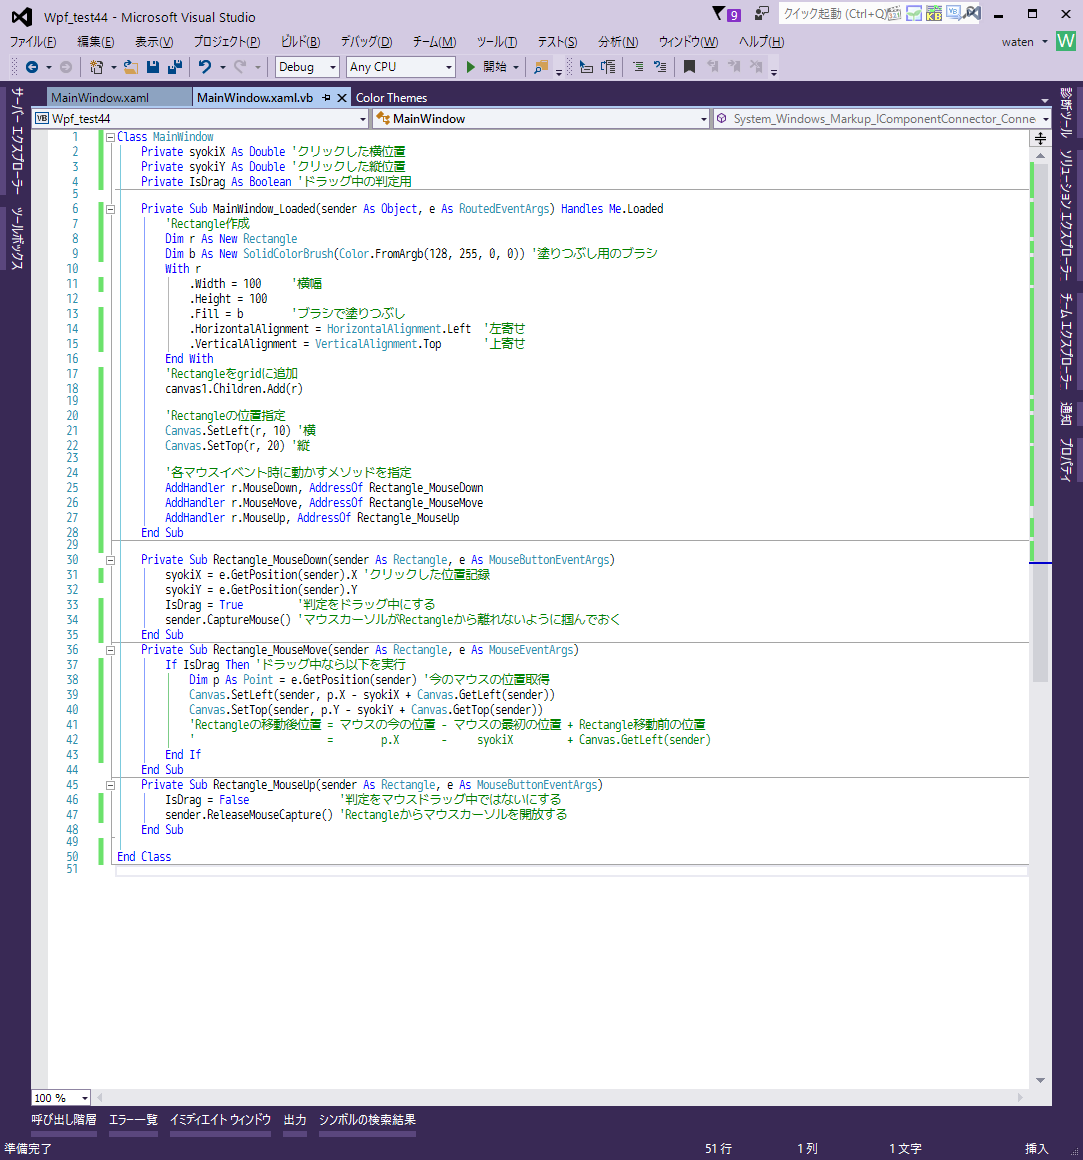Open the チーム(M) menu

[434, 41]
